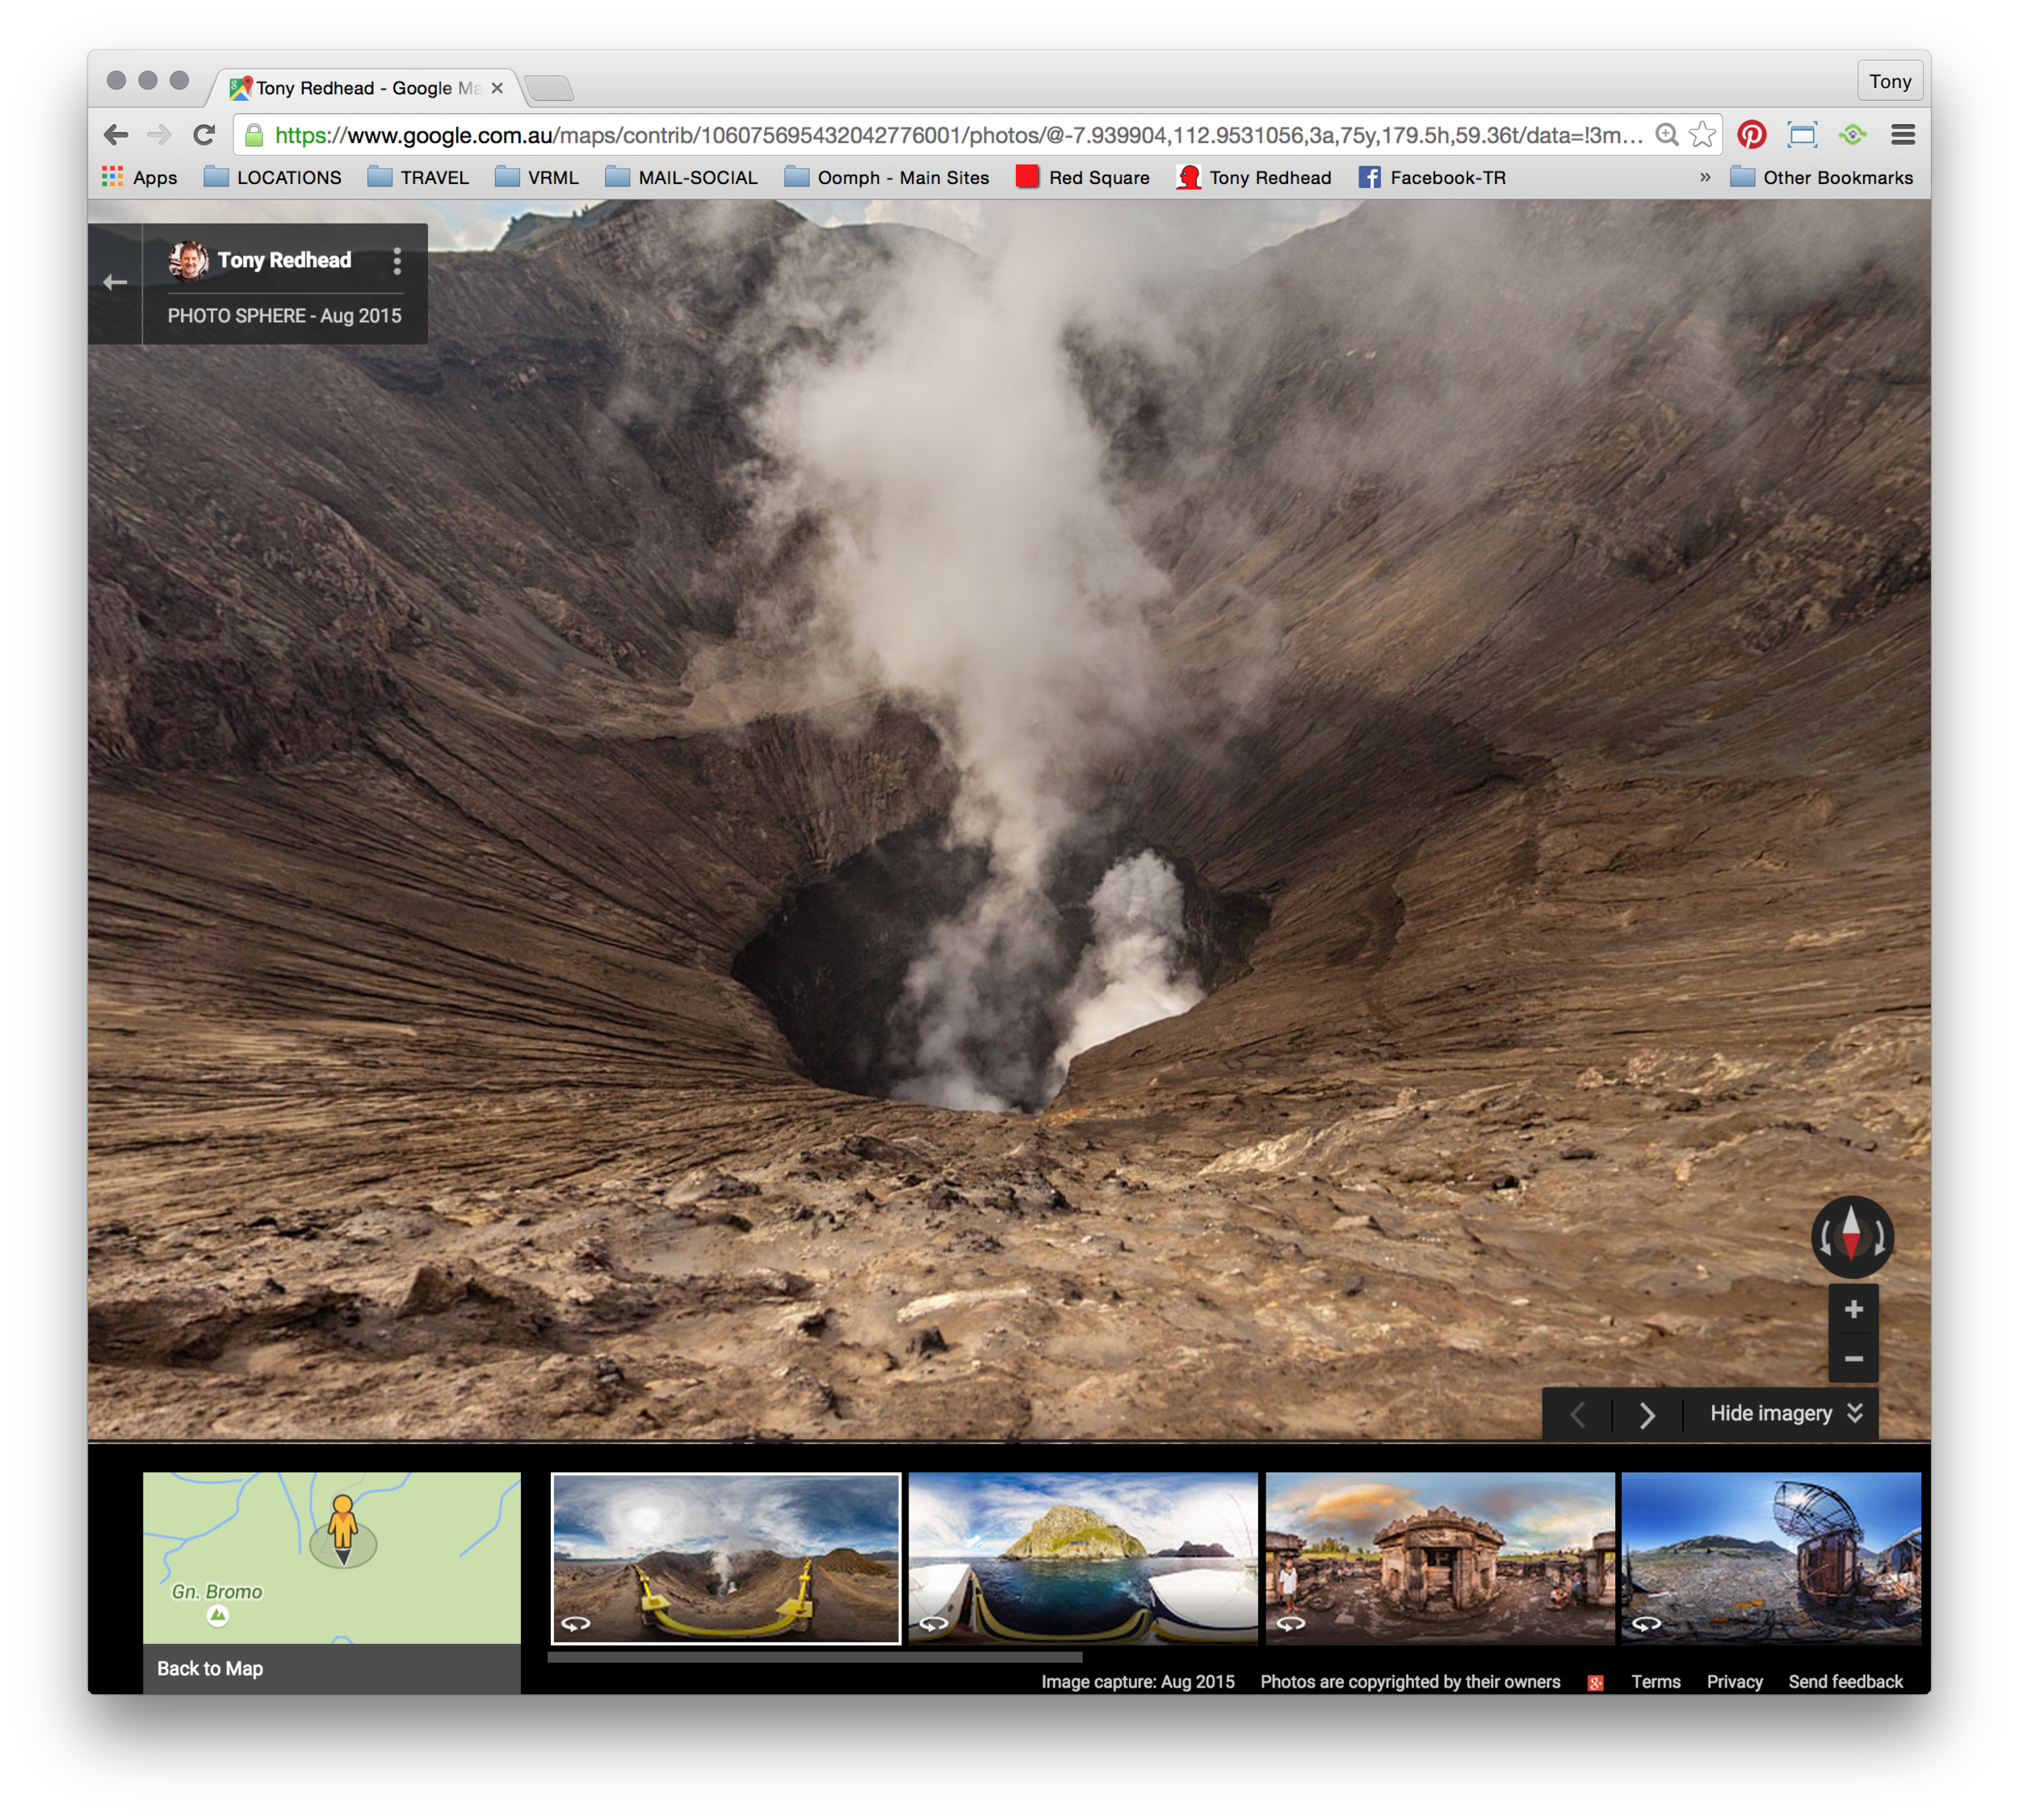Click Back to Map

210,1668
